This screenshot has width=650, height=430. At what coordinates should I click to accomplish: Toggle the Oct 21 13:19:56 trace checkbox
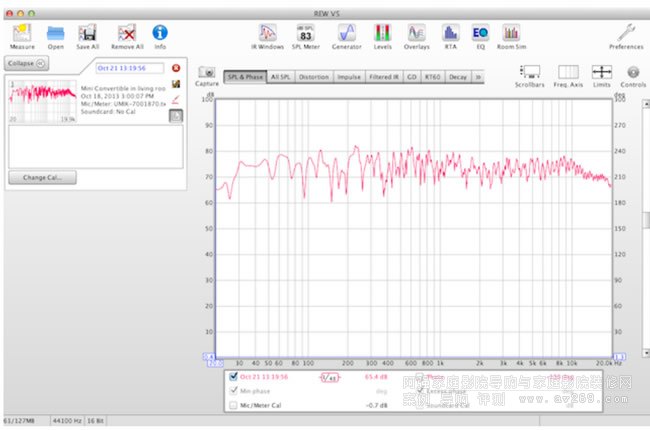(x=234, y=377)
